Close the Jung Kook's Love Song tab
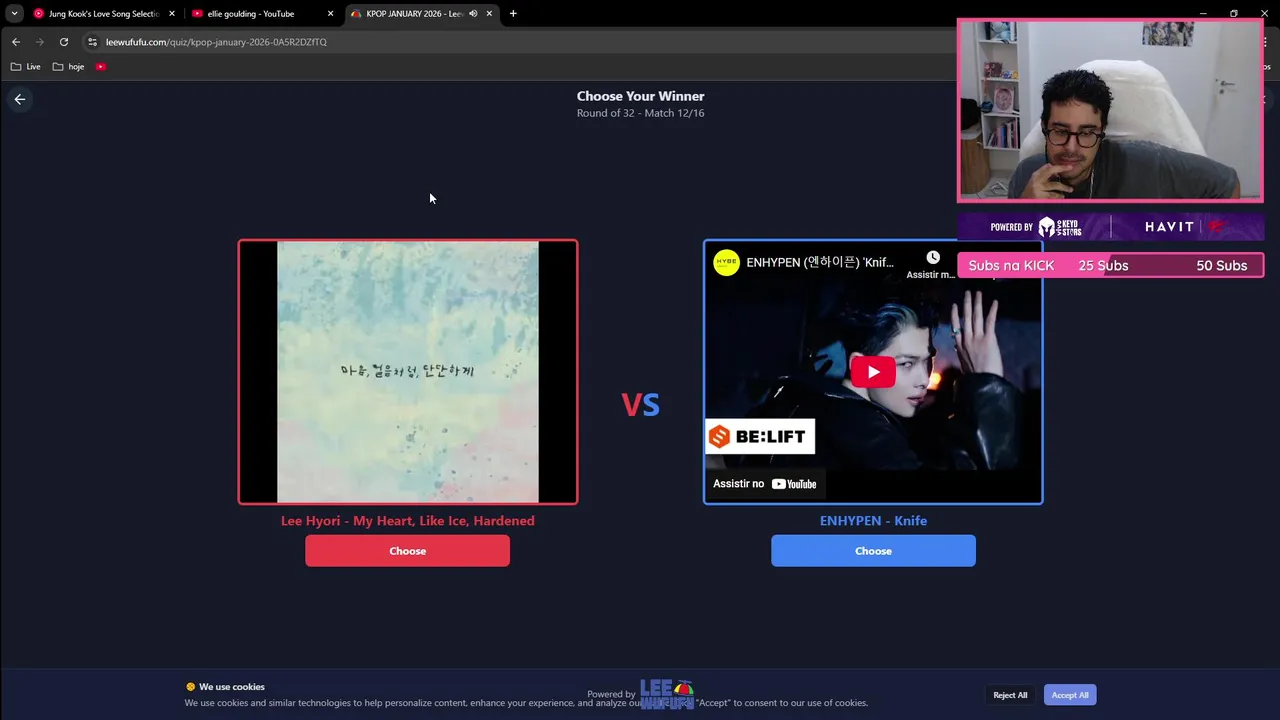The height and width of the screenshot is (720, 1280). click(172, 14)
